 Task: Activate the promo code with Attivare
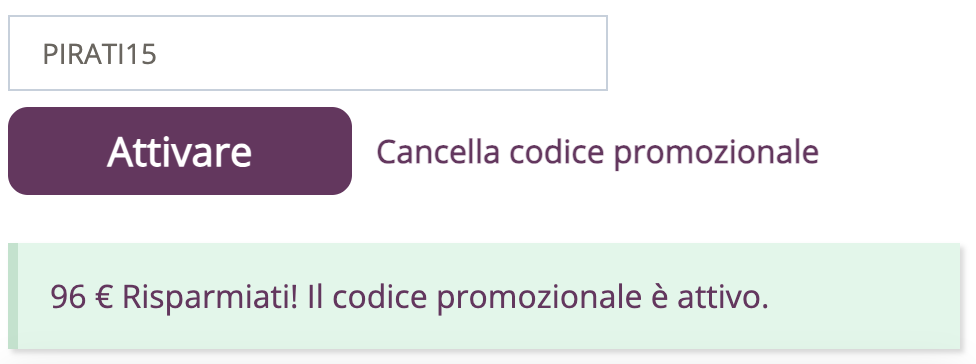(x=180, y=151)
